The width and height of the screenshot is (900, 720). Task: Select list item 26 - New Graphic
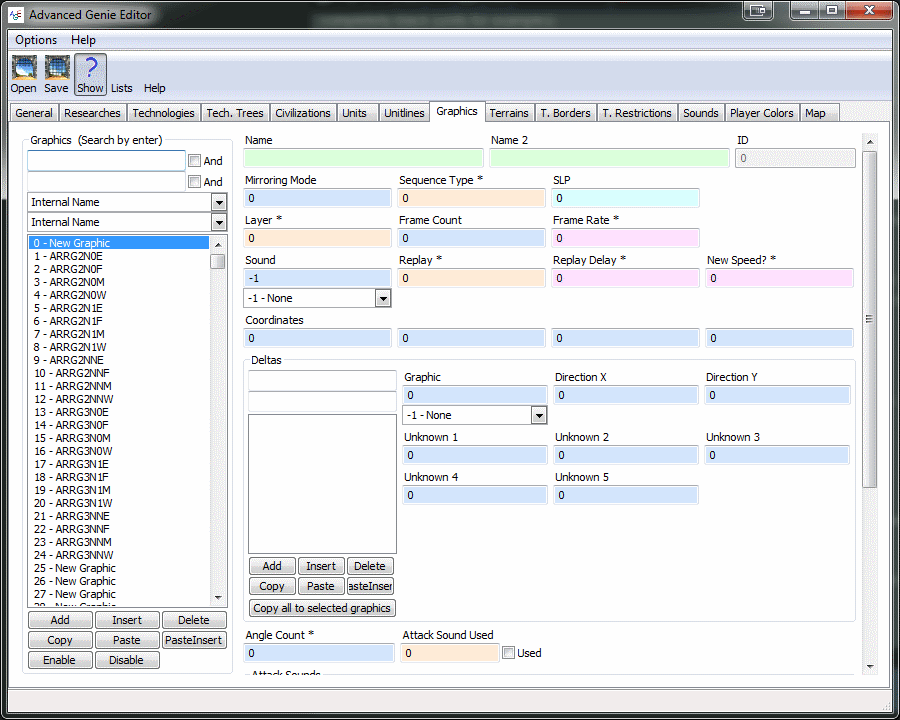(118, 581)
